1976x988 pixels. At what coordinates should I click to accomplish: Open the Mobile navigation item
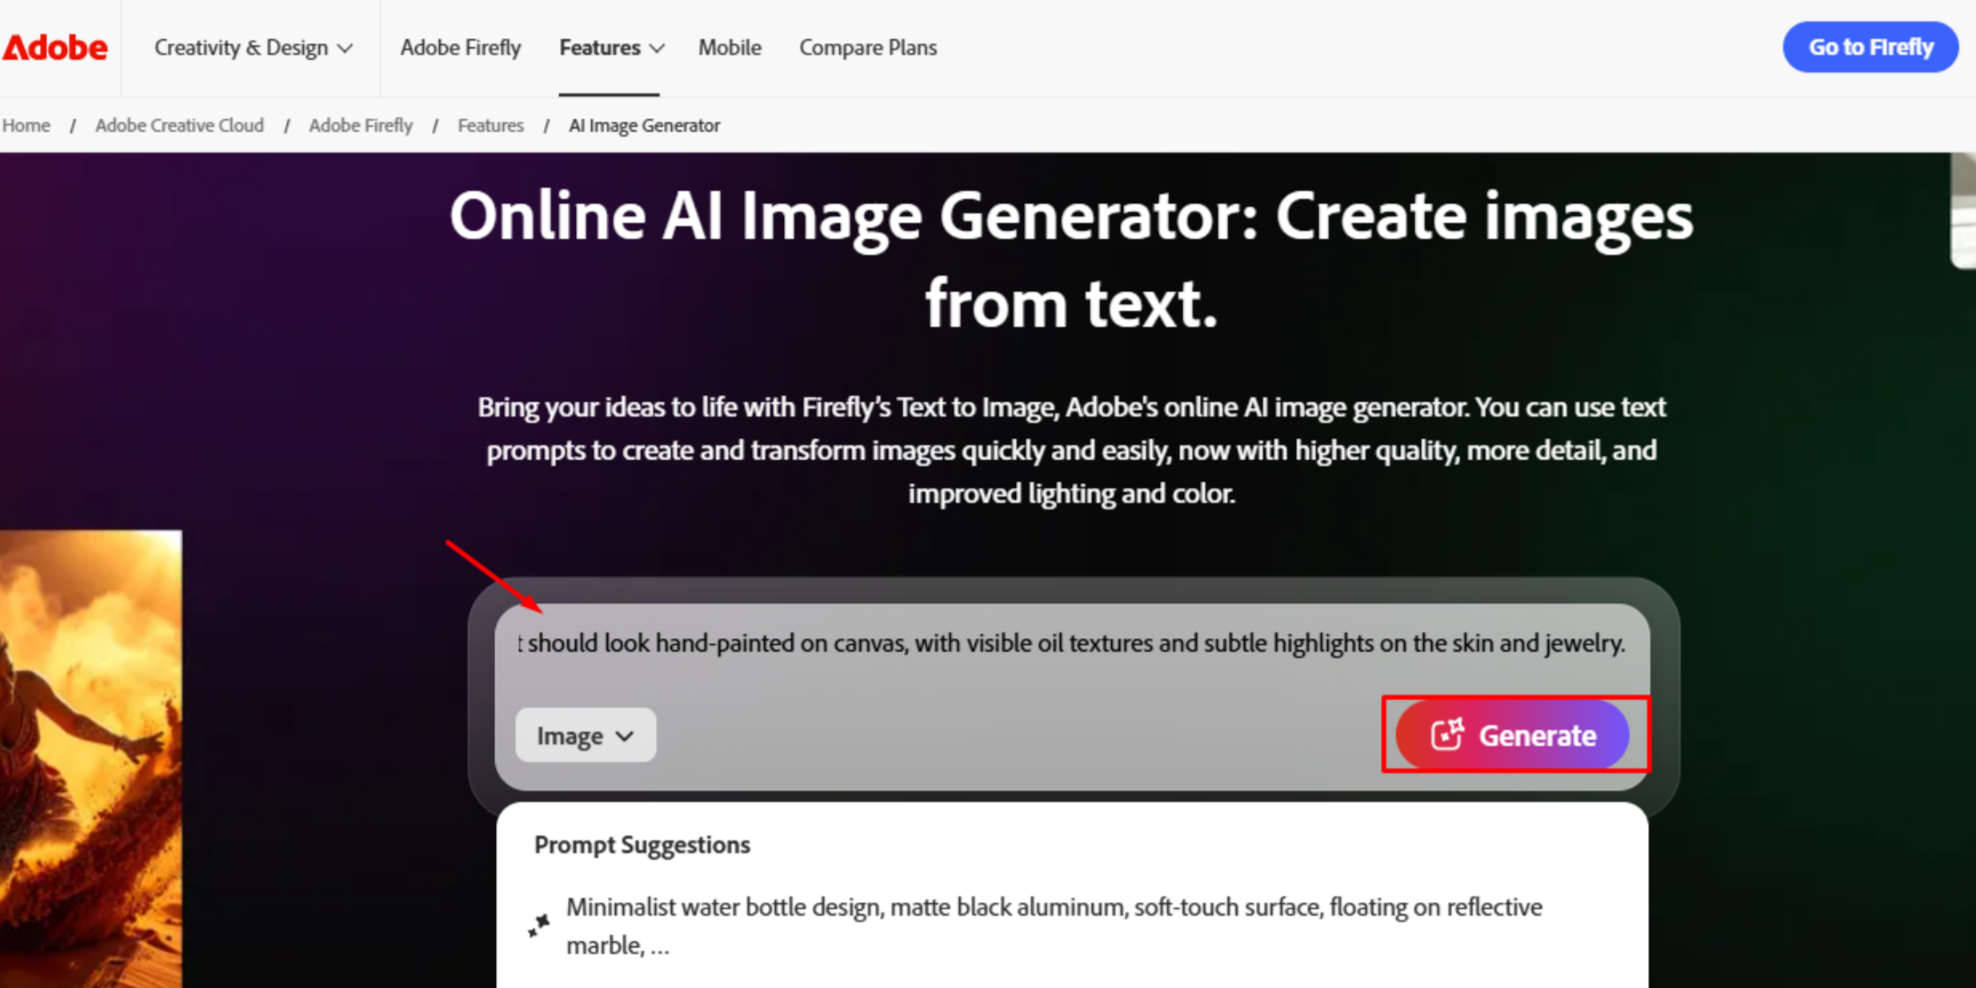coord(729,47)
